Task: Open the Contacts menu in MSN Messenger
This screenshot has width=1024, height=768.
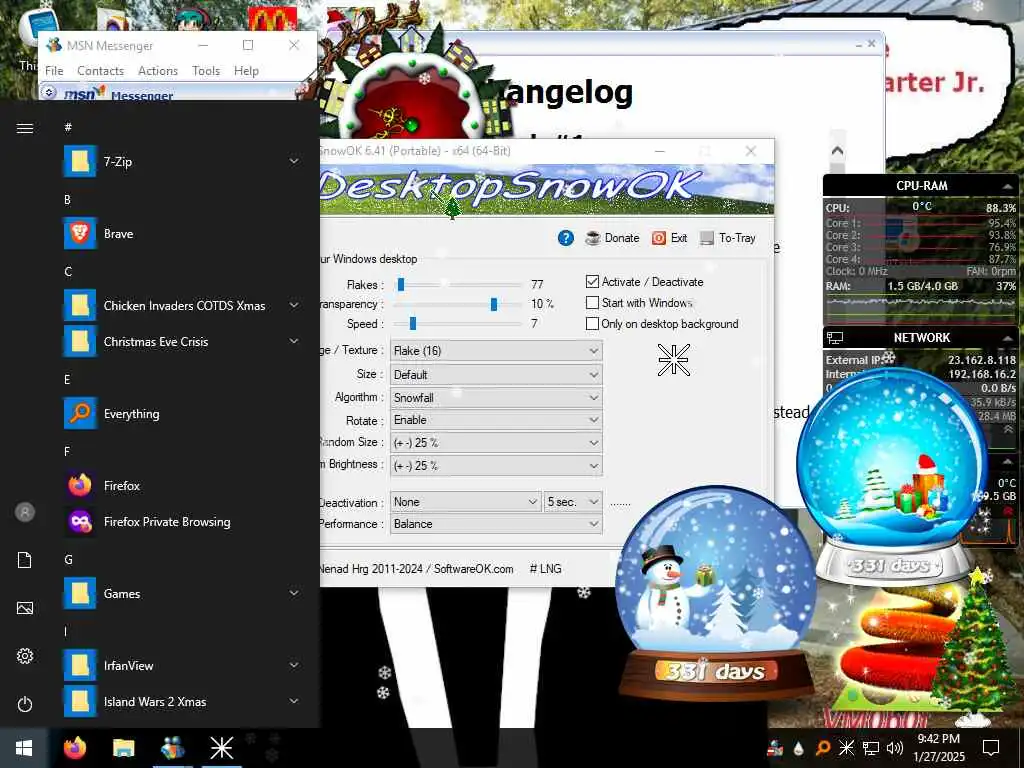Action: (x=100, y=71)
